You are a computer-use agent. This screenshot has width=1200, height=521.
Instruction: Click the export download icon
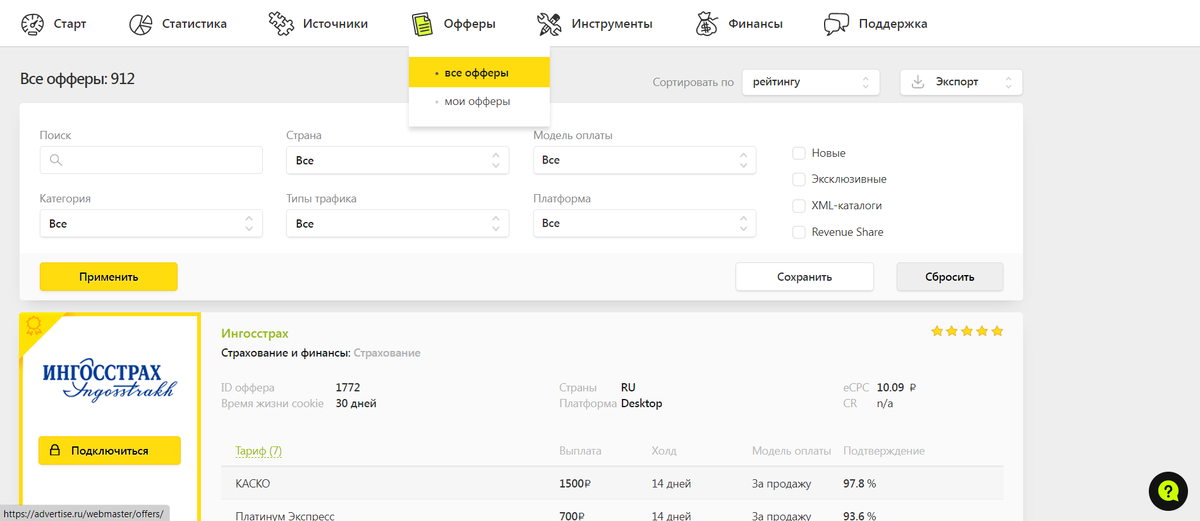pyautogui.click(x=918, y=82)
